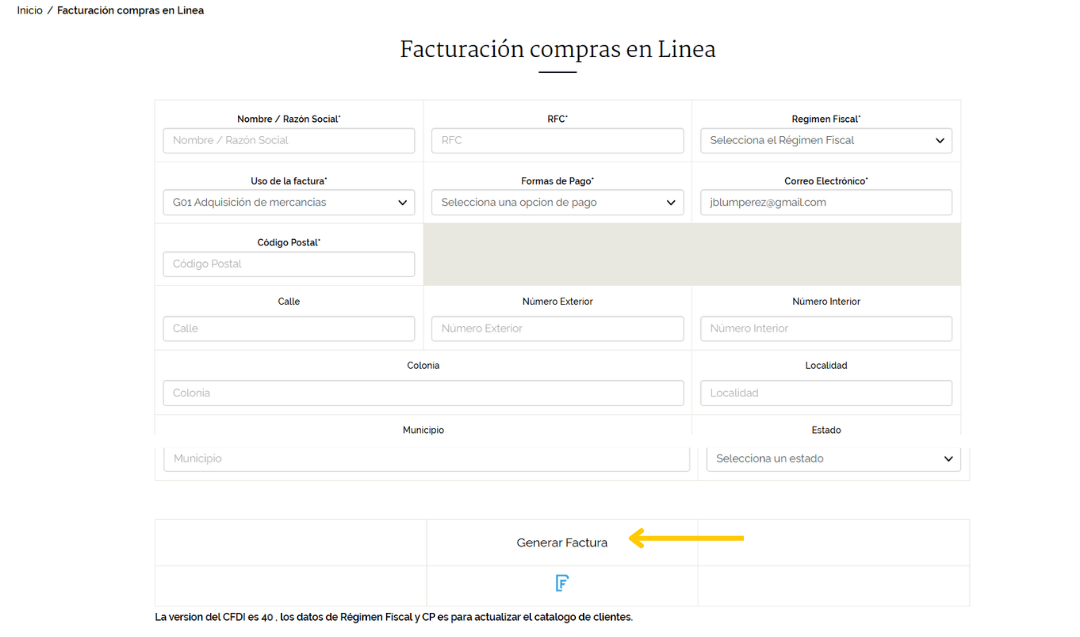Screen dimensions: 1080x637
Task: Click the Correo Electrónico field
Action: coord(825,203)
